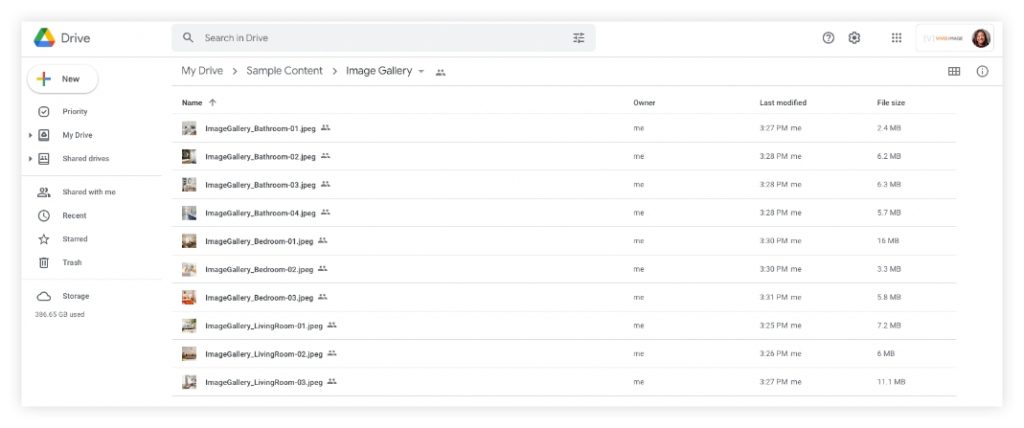This screenshot has width=1024, height=428.
Task: Click the Google Drive logo
Action: (x=45, y=38)
